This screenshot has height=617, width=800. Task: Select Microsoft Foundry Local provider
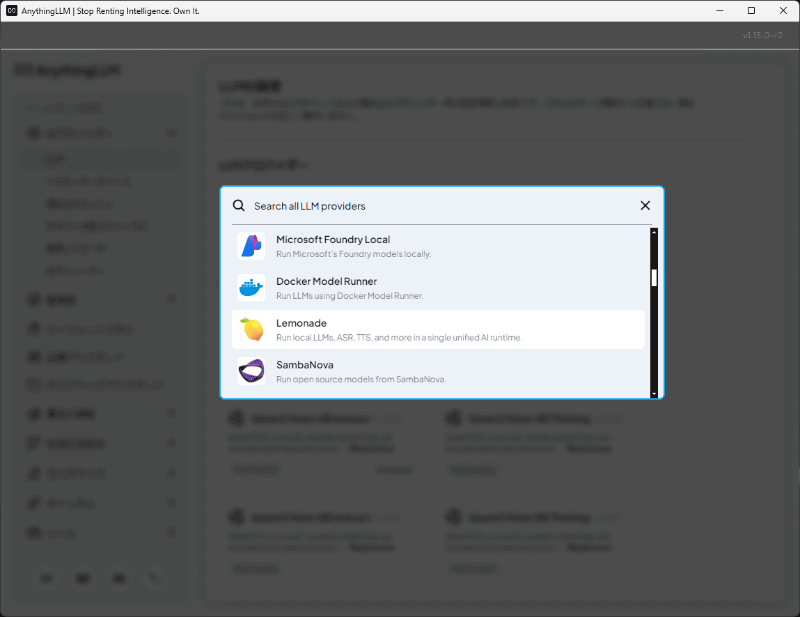(x=438, y=246)
